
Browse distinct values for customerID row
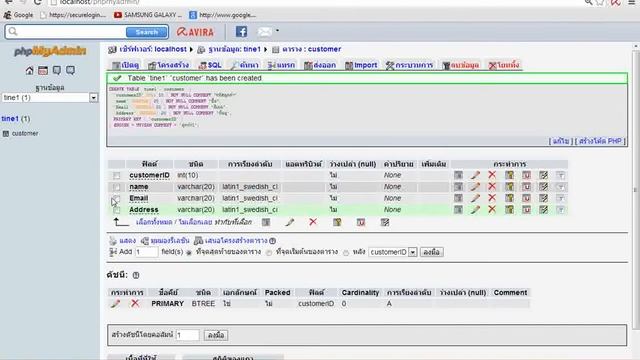tap(458, 175)
